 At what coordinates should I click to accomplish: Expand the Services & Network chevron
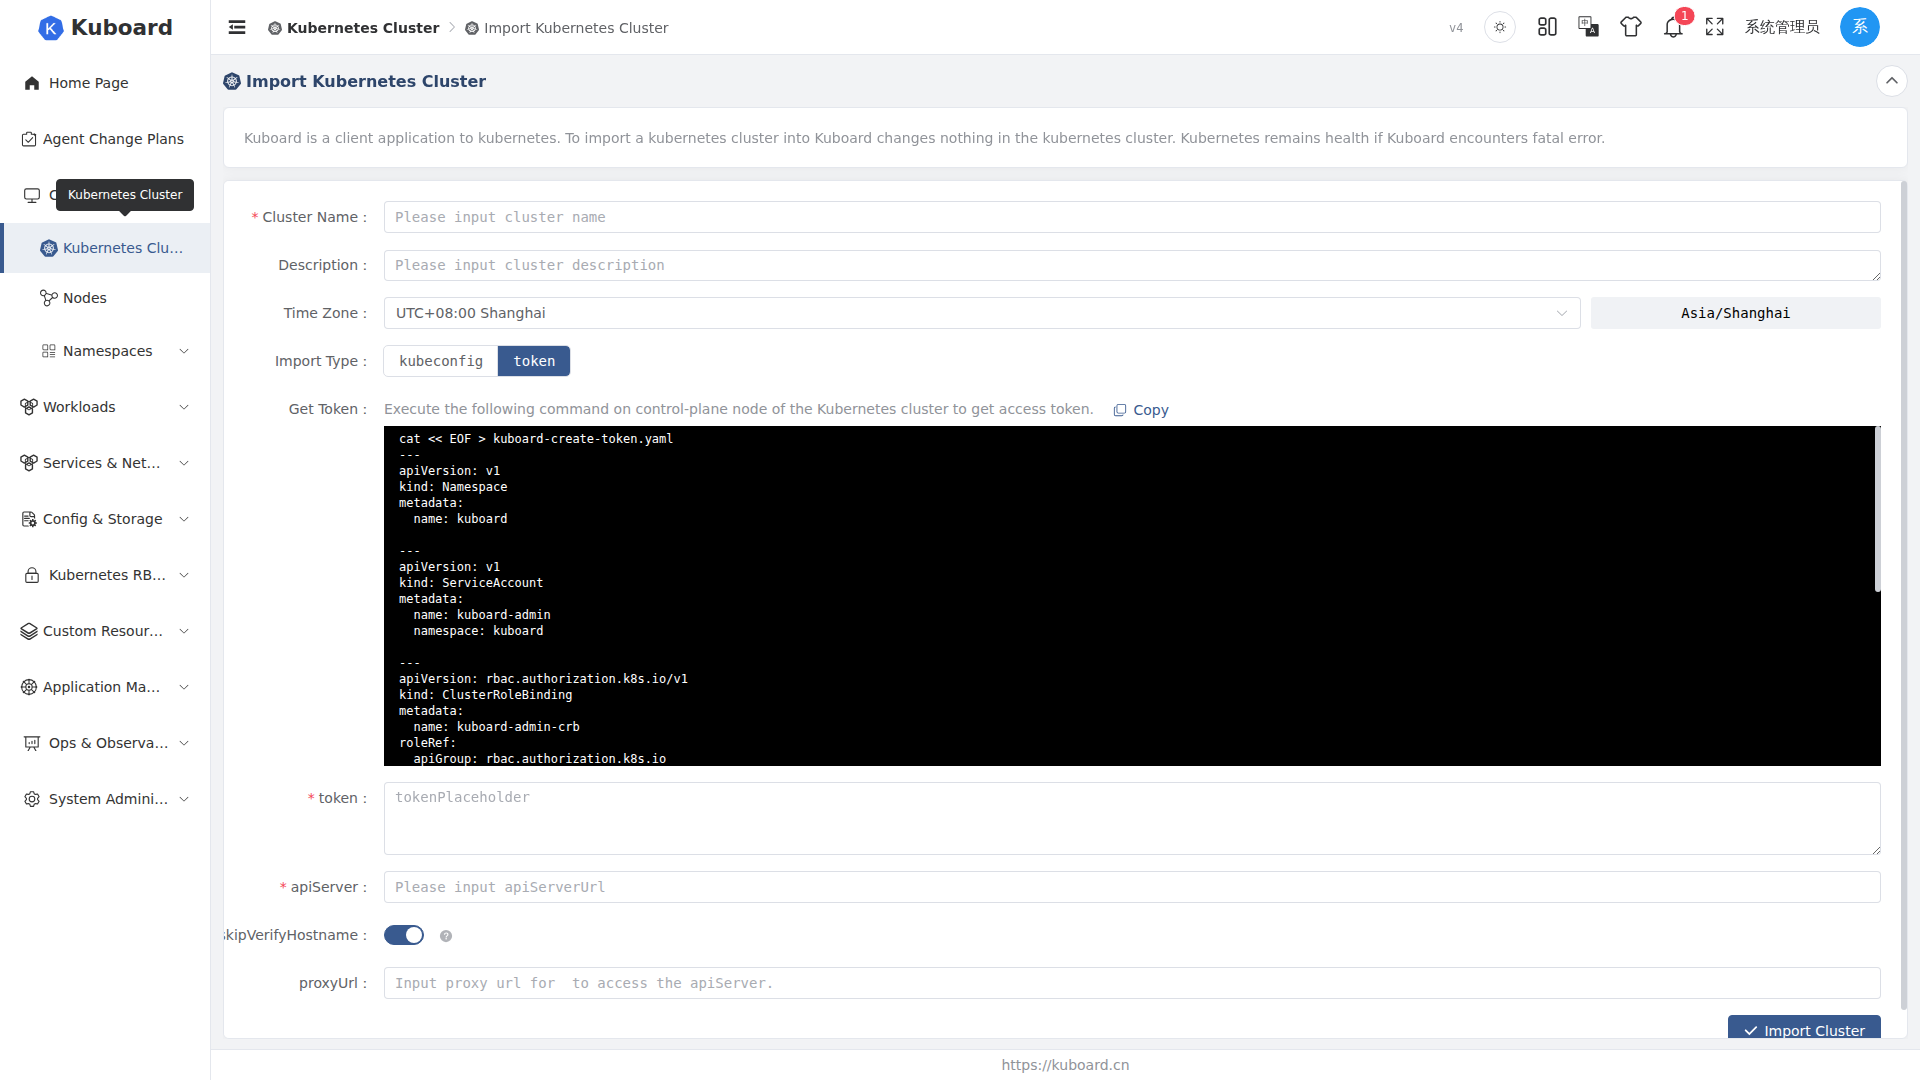[x=184, y=463]
